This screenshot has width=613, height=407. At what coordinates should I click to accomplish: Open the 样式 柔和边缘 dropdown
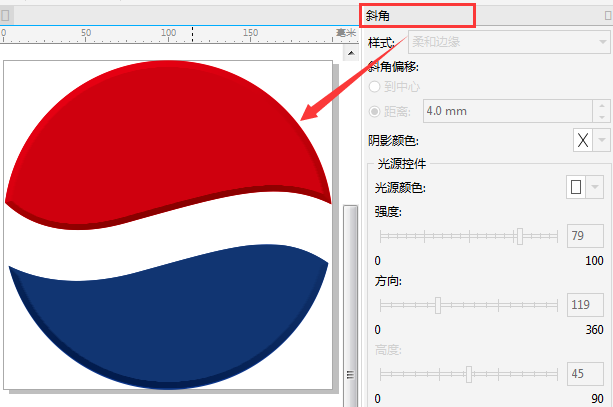click(509, 42)
